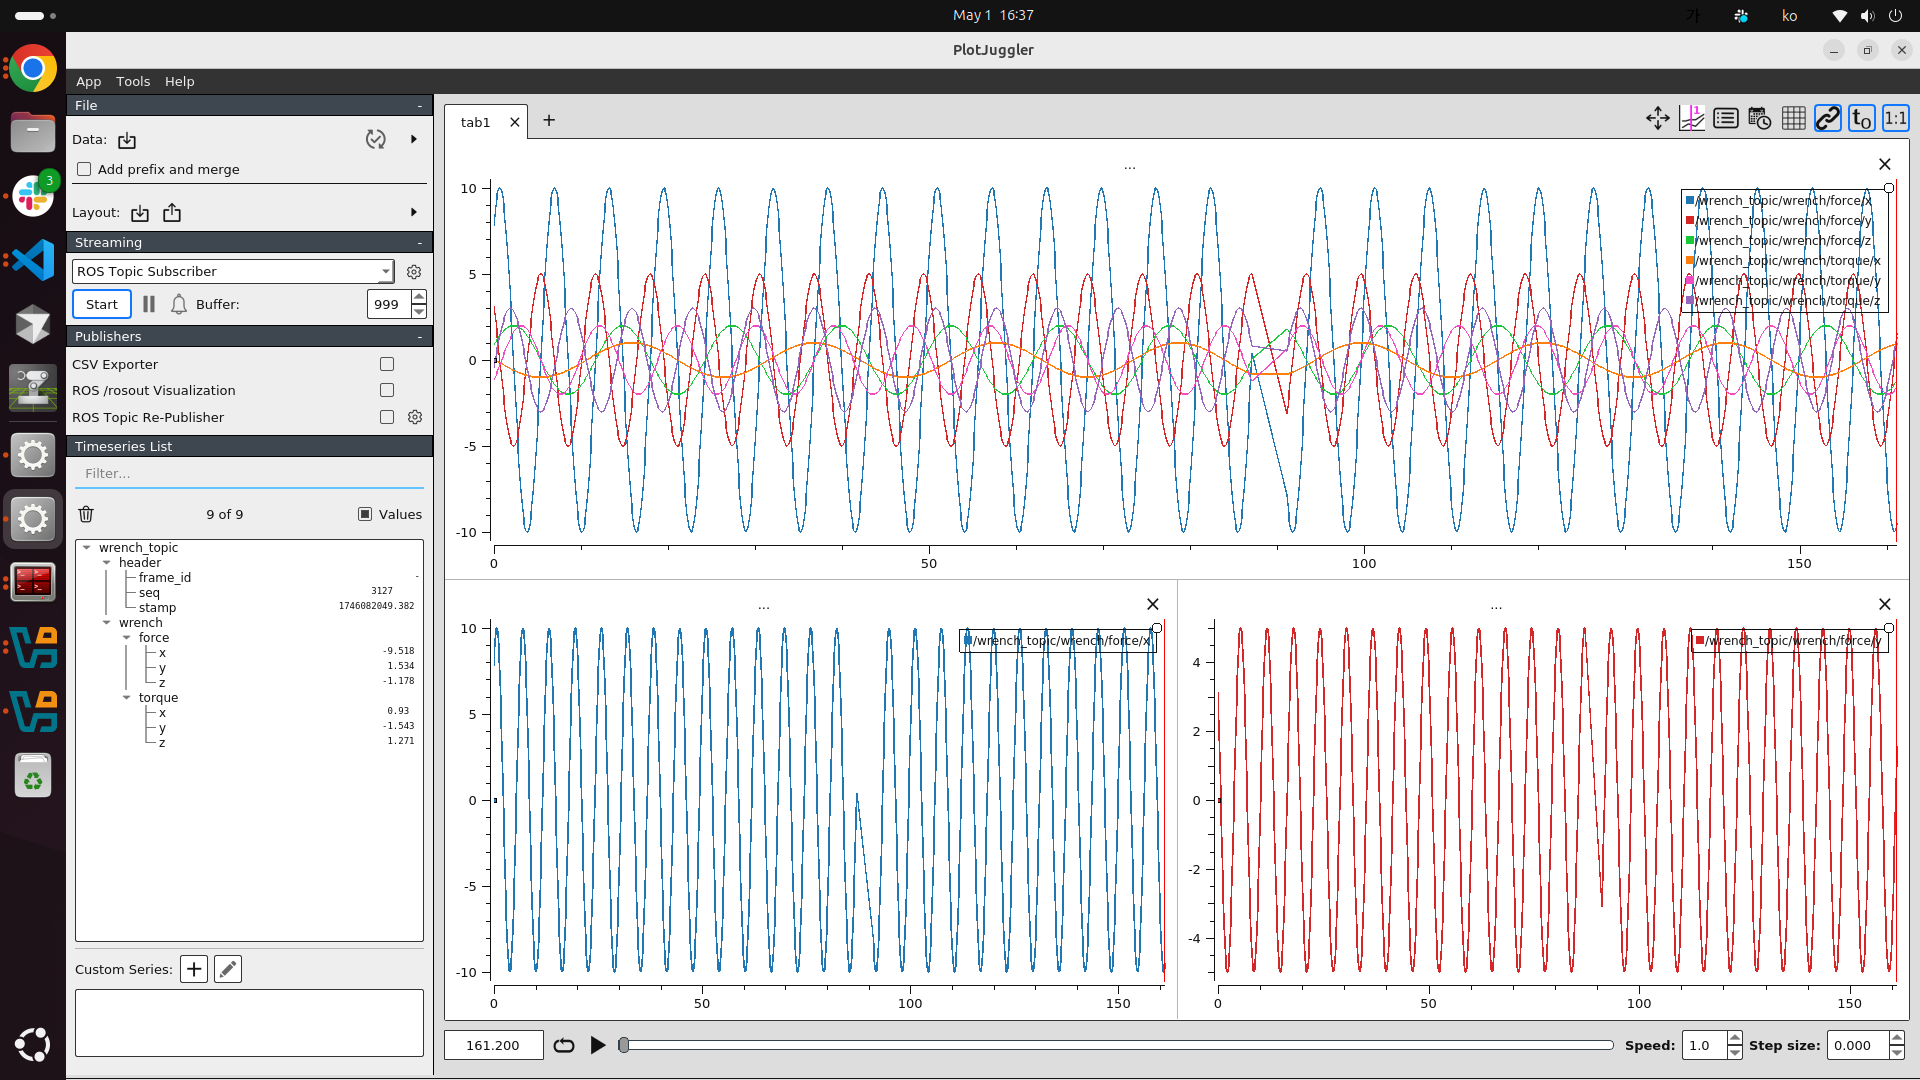
Task: Click the time offset t0 icon
Action: (1861, 119)
